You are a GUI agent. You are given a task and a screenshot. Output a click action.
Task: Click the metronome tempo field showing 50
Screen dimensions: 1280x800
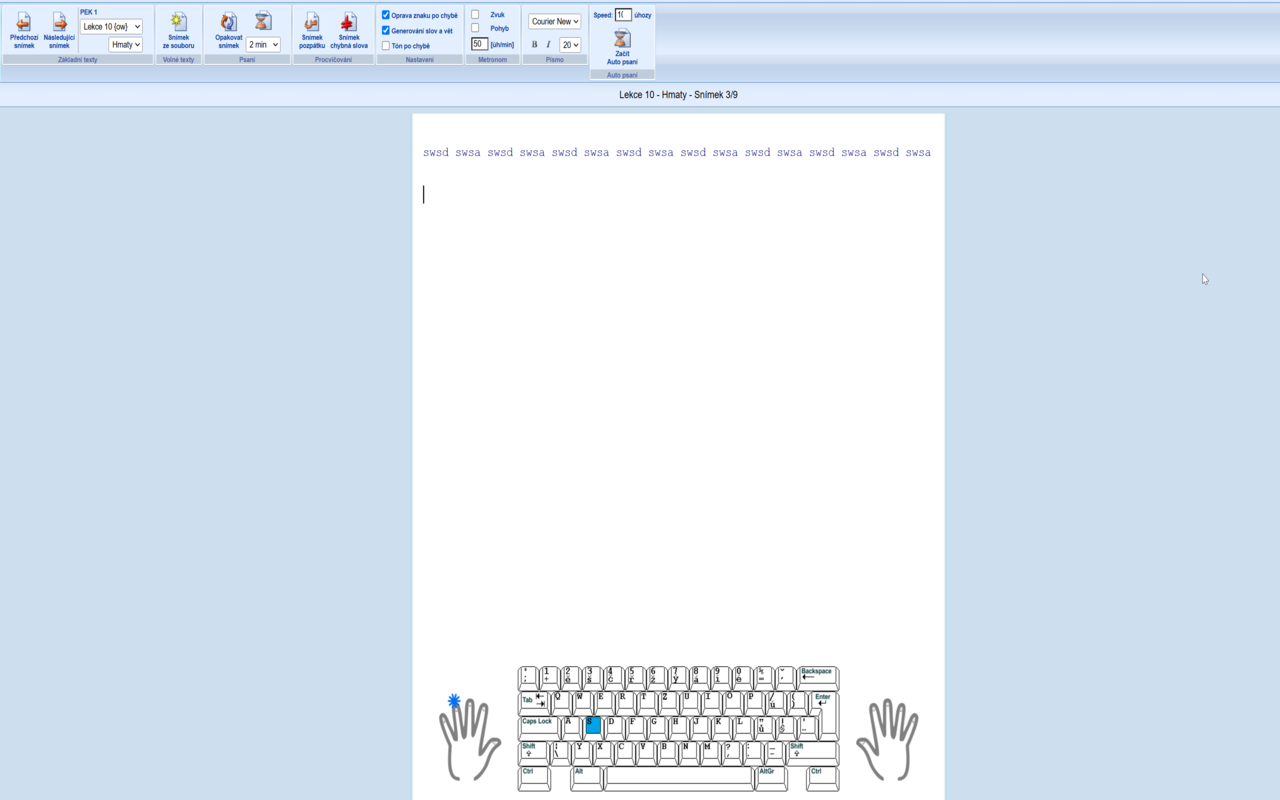point(479,44)
